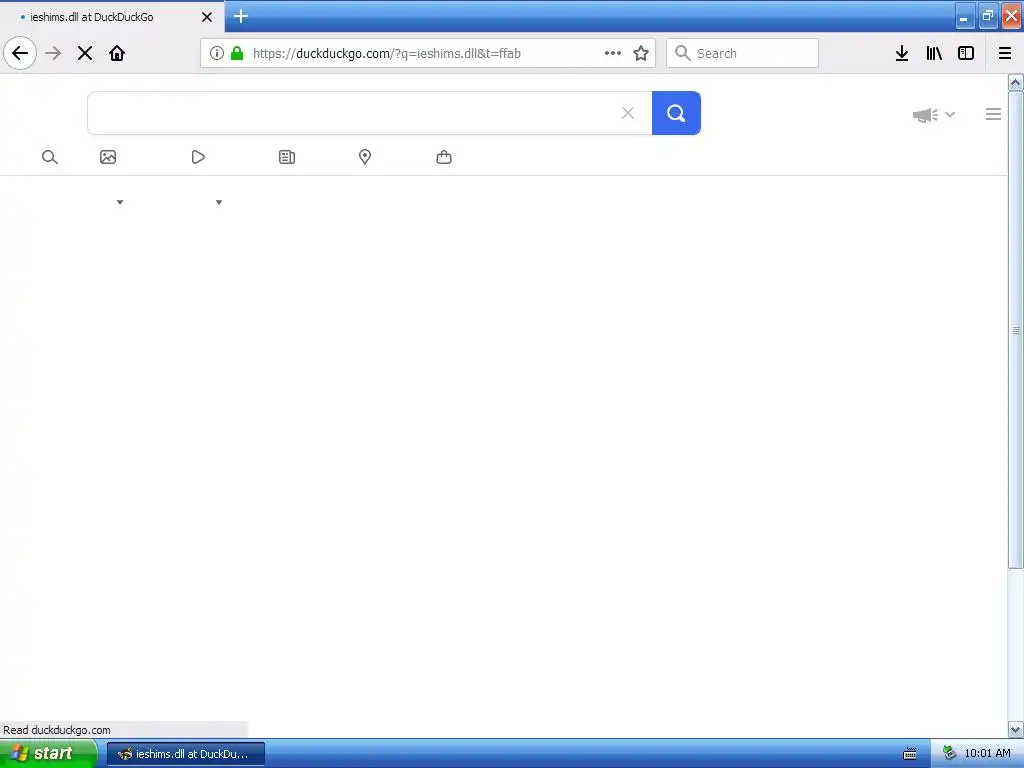Open the Windows start menu

pos(48,754)
